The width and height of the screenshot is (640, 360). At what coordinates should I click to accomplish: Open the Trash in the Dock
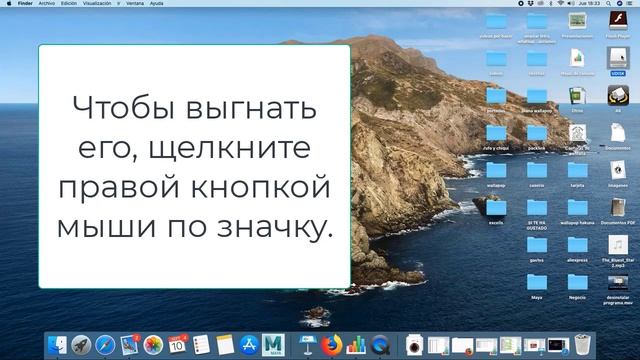pyautogui.click(x=582, y=345)
